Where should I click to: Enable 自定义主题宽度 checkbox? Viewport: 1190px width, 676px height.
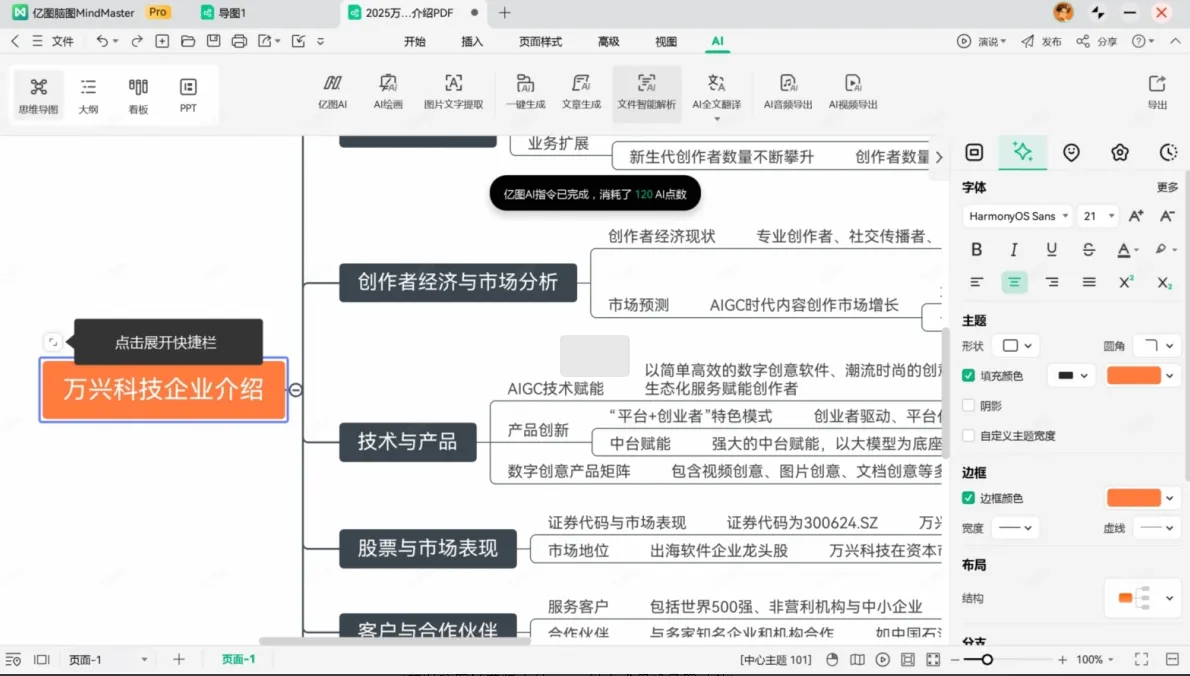(x=968, y=435)
